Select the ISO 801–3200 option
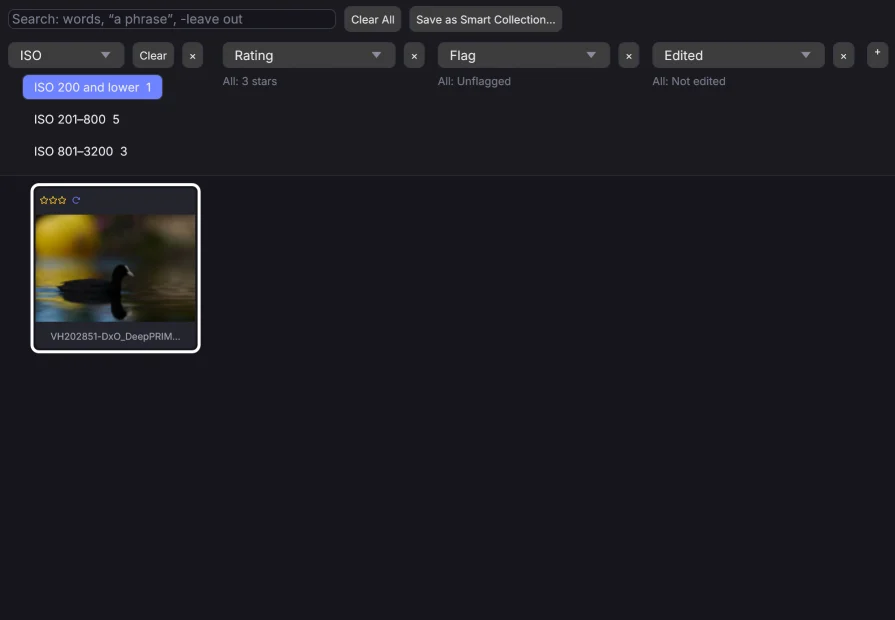Screen dimensions: 895x620 click(80, 151)
